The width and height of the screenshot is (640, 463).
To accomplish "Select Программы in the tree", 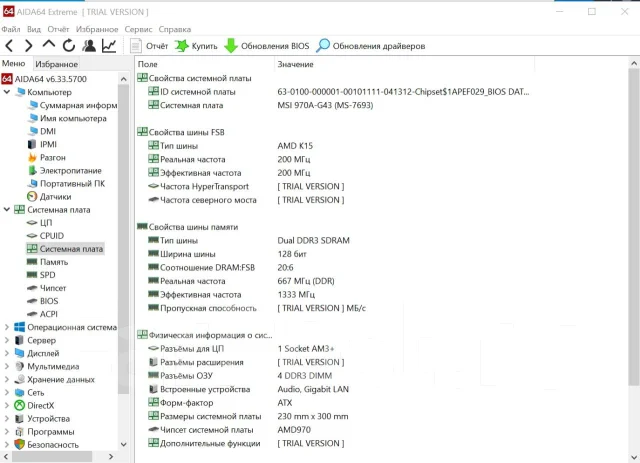I will [44, 432].
